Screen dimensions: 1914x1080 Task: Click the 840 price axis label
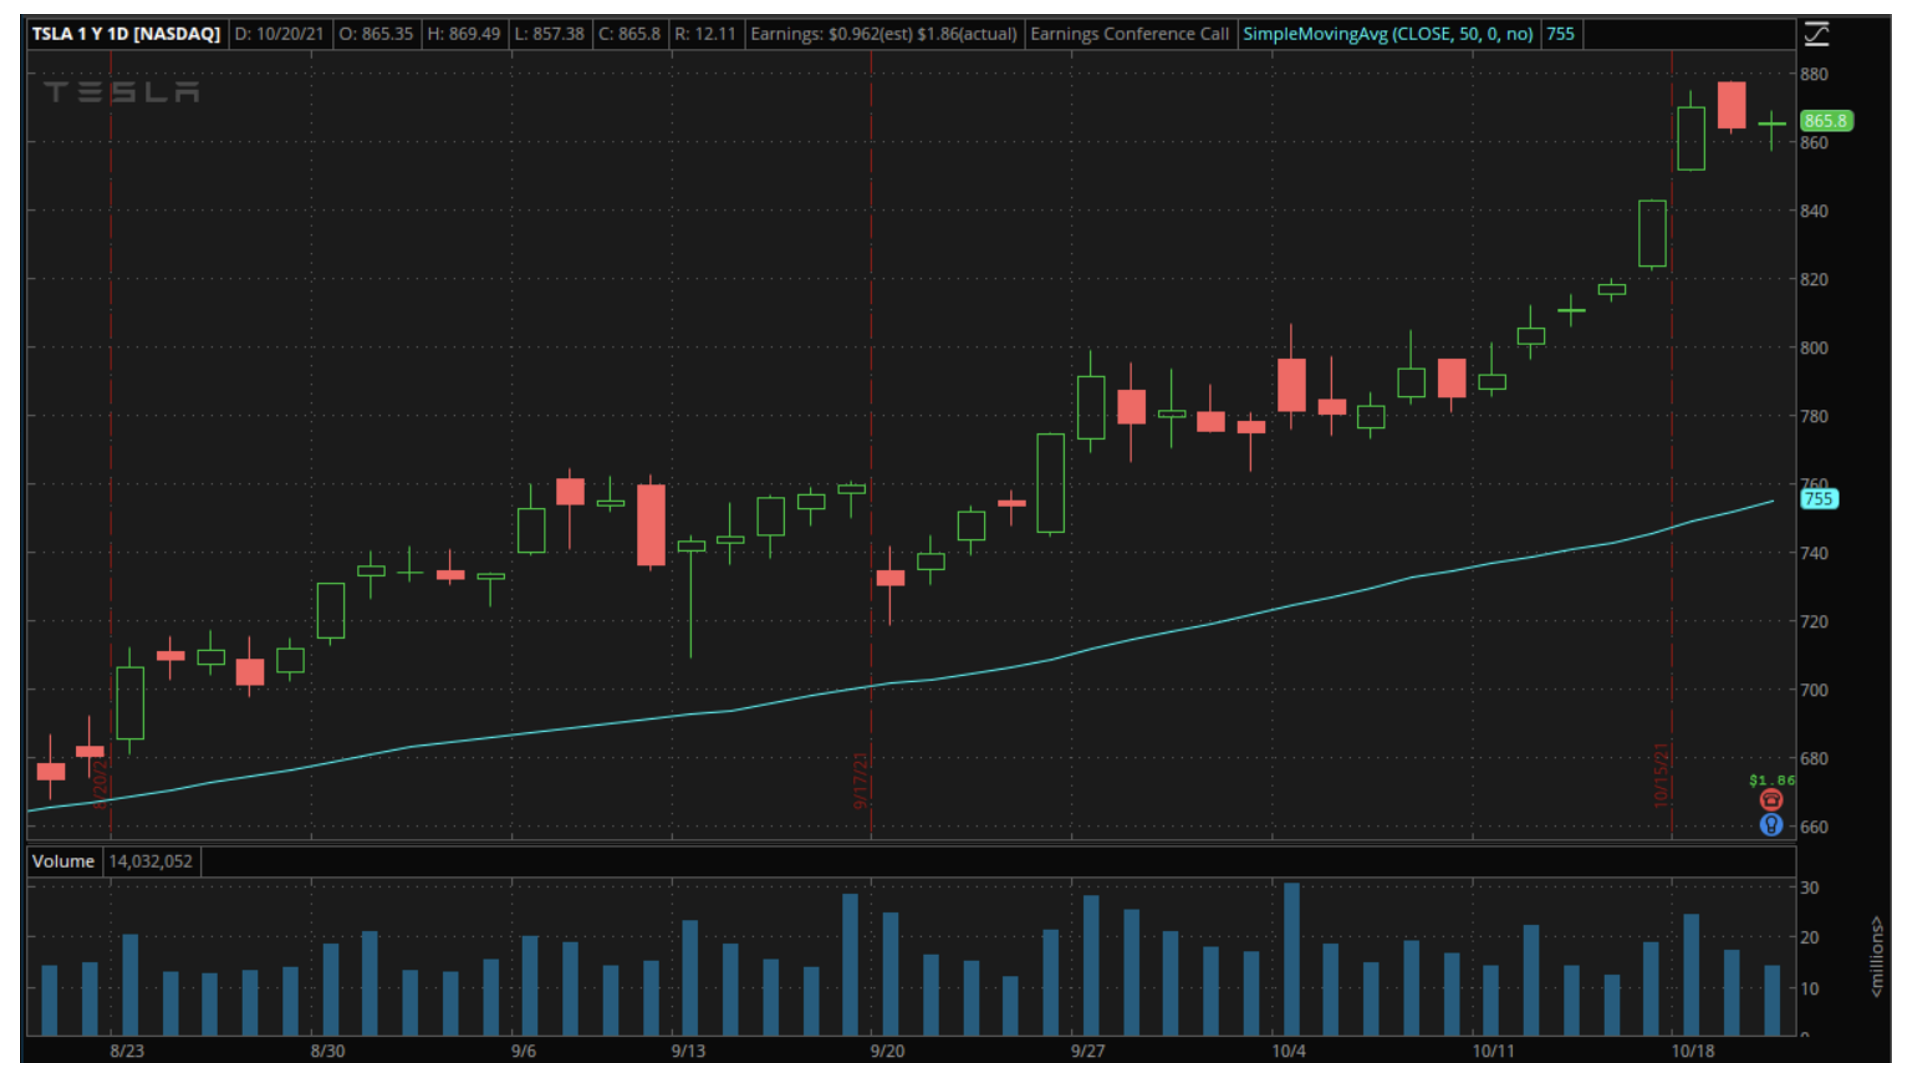(1814, 211)
